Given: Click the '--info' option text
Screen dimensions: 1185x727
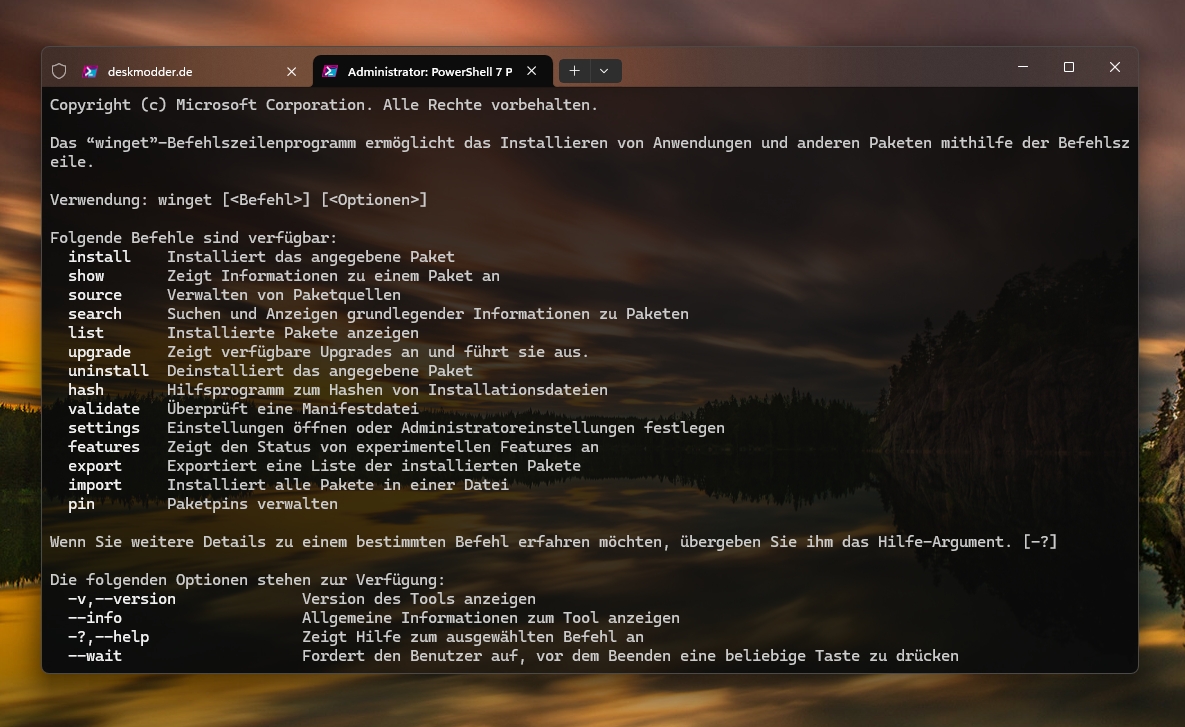Looking at the screenshot, I should pyautogui.click(x=94, y=617).
